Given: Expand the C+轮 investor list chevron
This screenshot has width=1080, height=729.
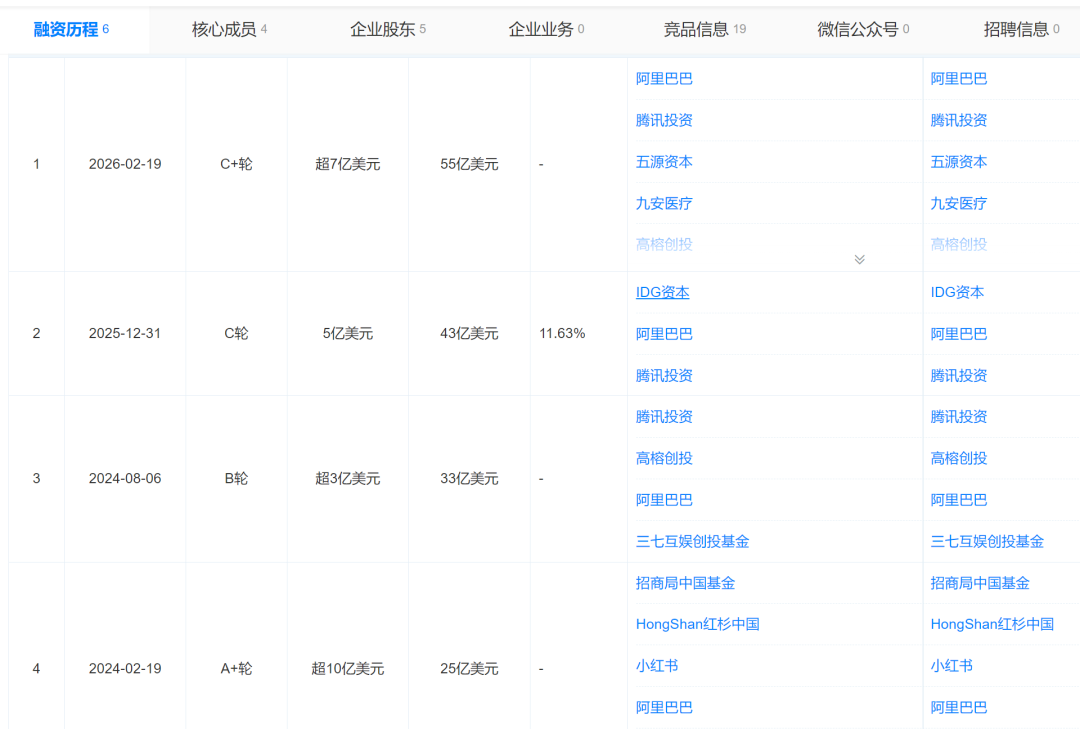Looking at the screenshot, I should (859, 259).
